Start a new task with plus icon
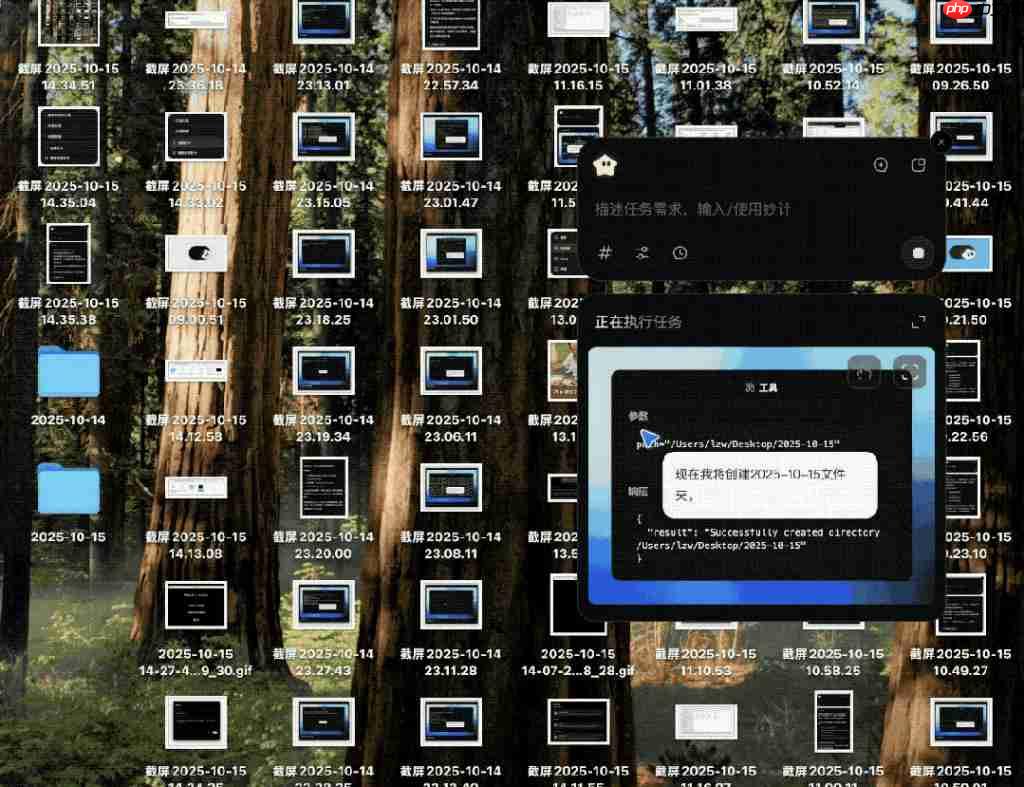The image size is (1024, 787). click(x=880, y=165)
